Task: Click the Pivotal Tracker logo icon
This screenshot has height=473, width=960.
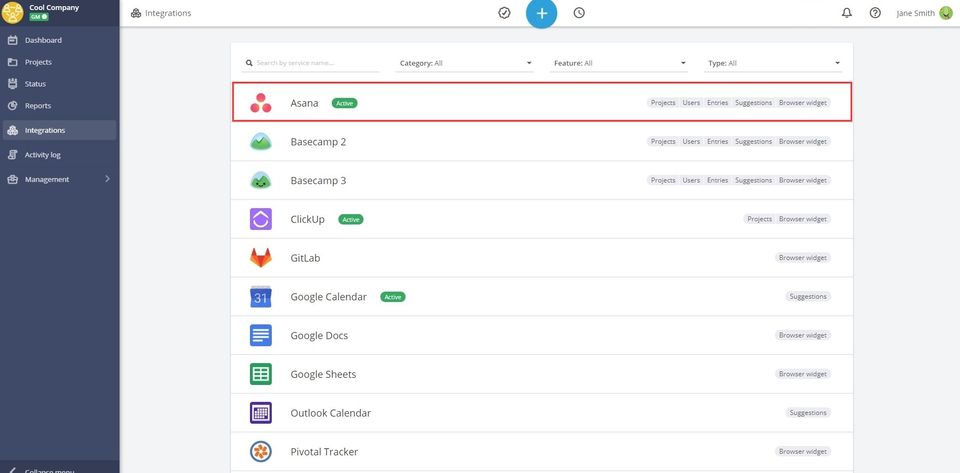Action: 261,452
